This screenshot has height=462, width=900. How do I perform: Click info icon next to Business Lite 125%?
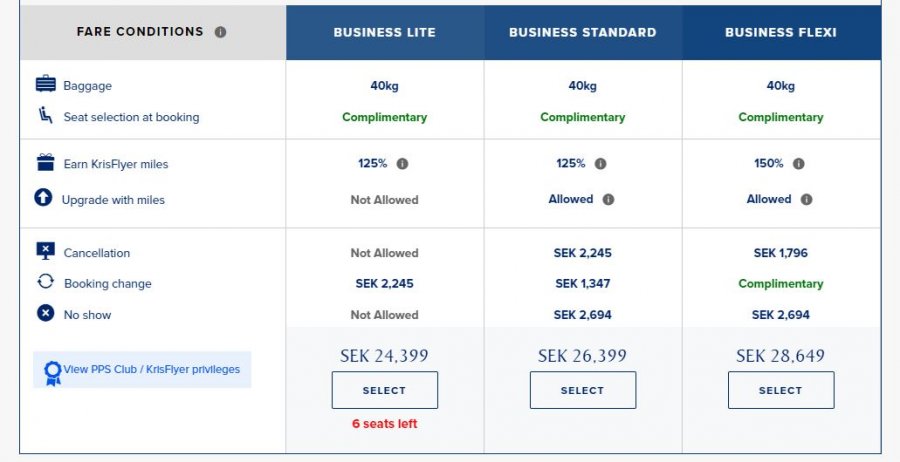tap(402, 164)
